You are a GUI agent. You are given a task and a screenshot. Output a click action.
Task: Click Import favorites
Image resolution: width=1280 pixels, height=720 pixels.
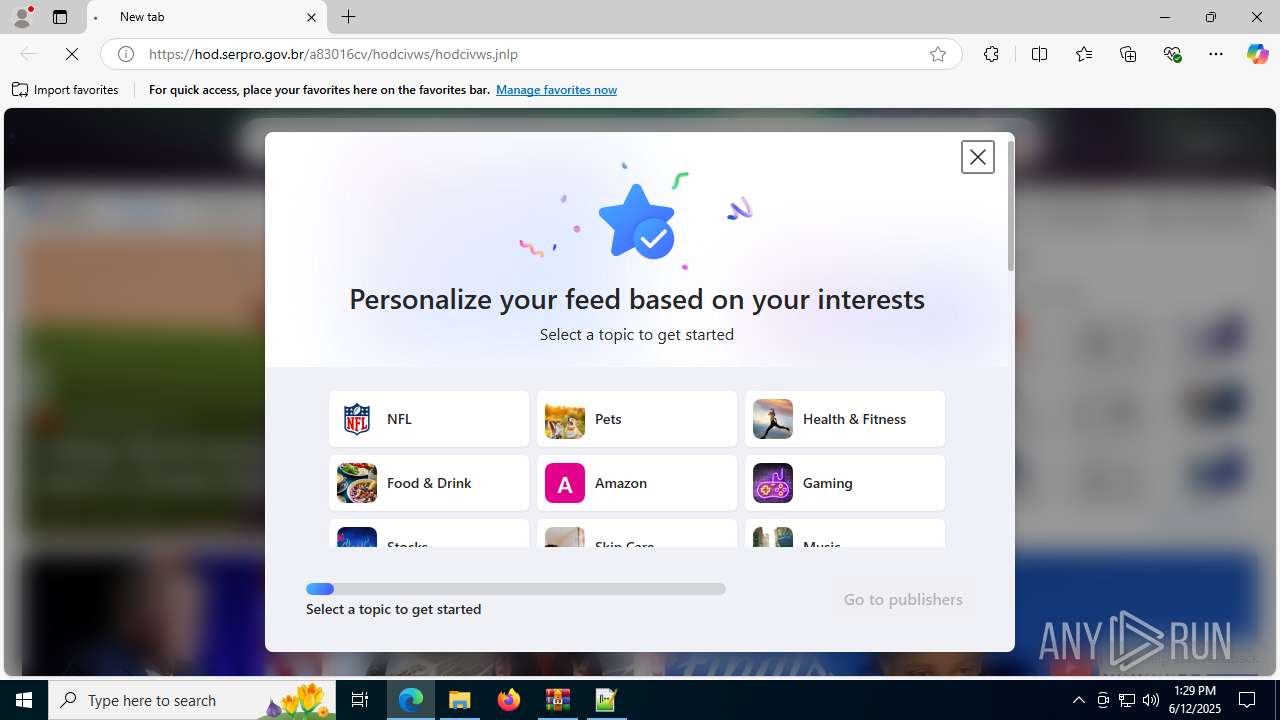click(65, 90)
